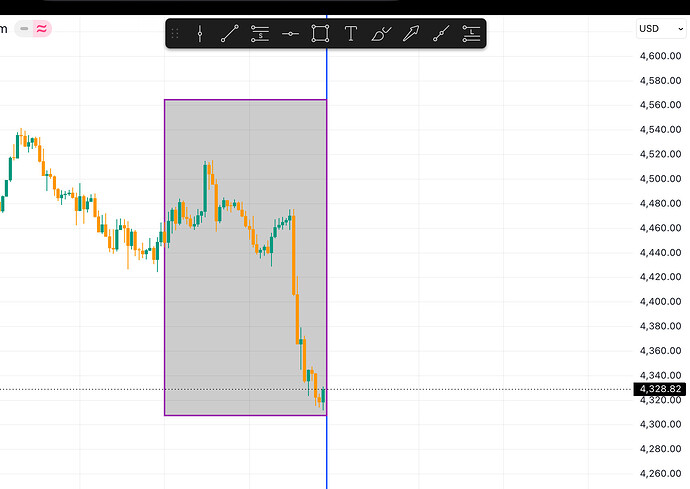Pick the short position tool marked S
Screen dimensions: 690x489
260,33
